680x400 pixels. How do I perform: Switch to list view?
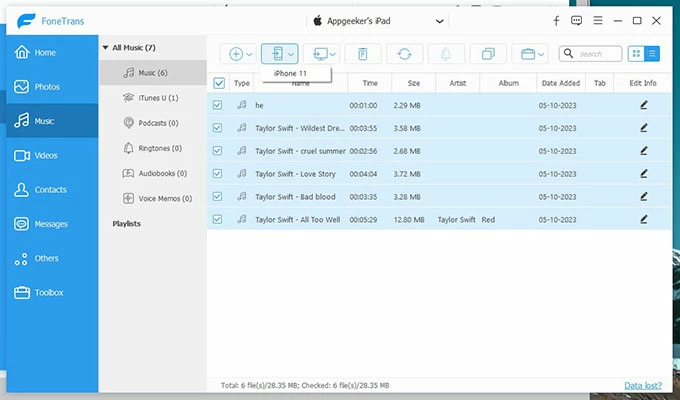pyautogui.click(x=652, y=54)
